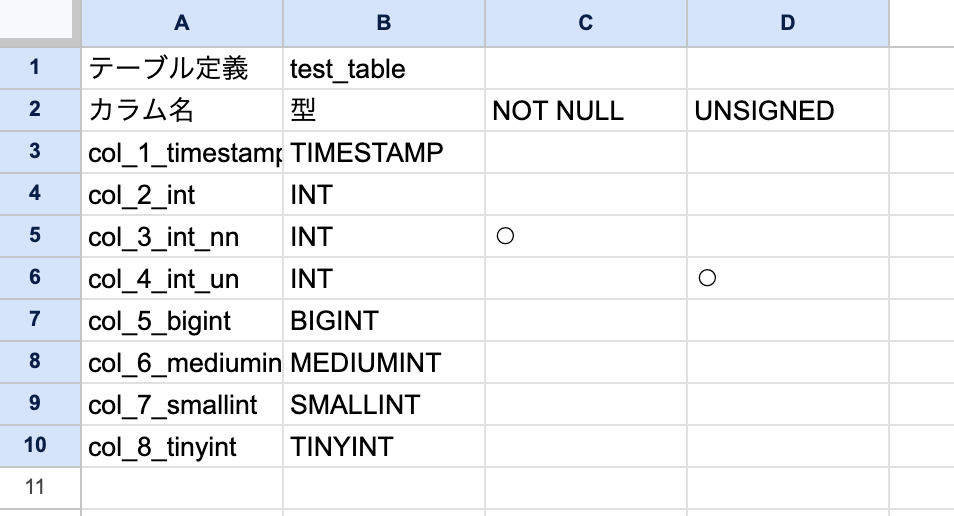
Task: Click the NOT NULL header cell
Action: tap(586, 111)
